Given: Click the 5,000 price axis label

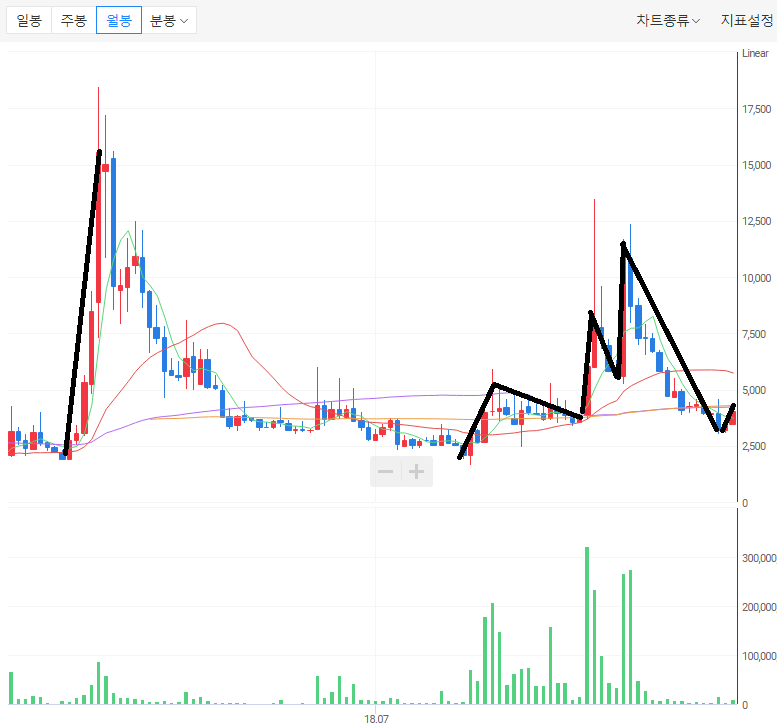Looking at the screenshot, I should (754, 390).
